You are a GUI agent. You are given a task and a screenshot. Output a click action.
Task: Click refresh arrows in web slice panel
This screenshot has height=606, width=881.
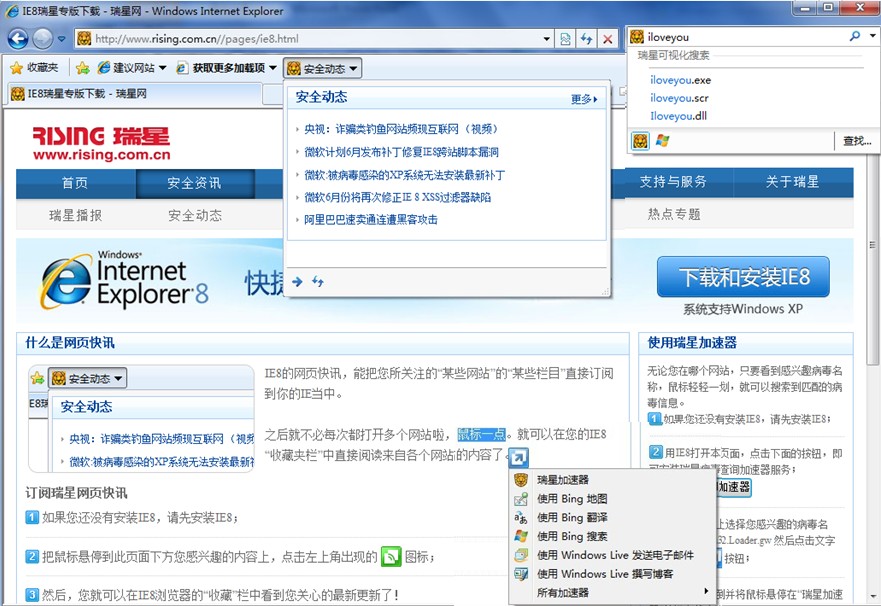[x=318, y=282]
